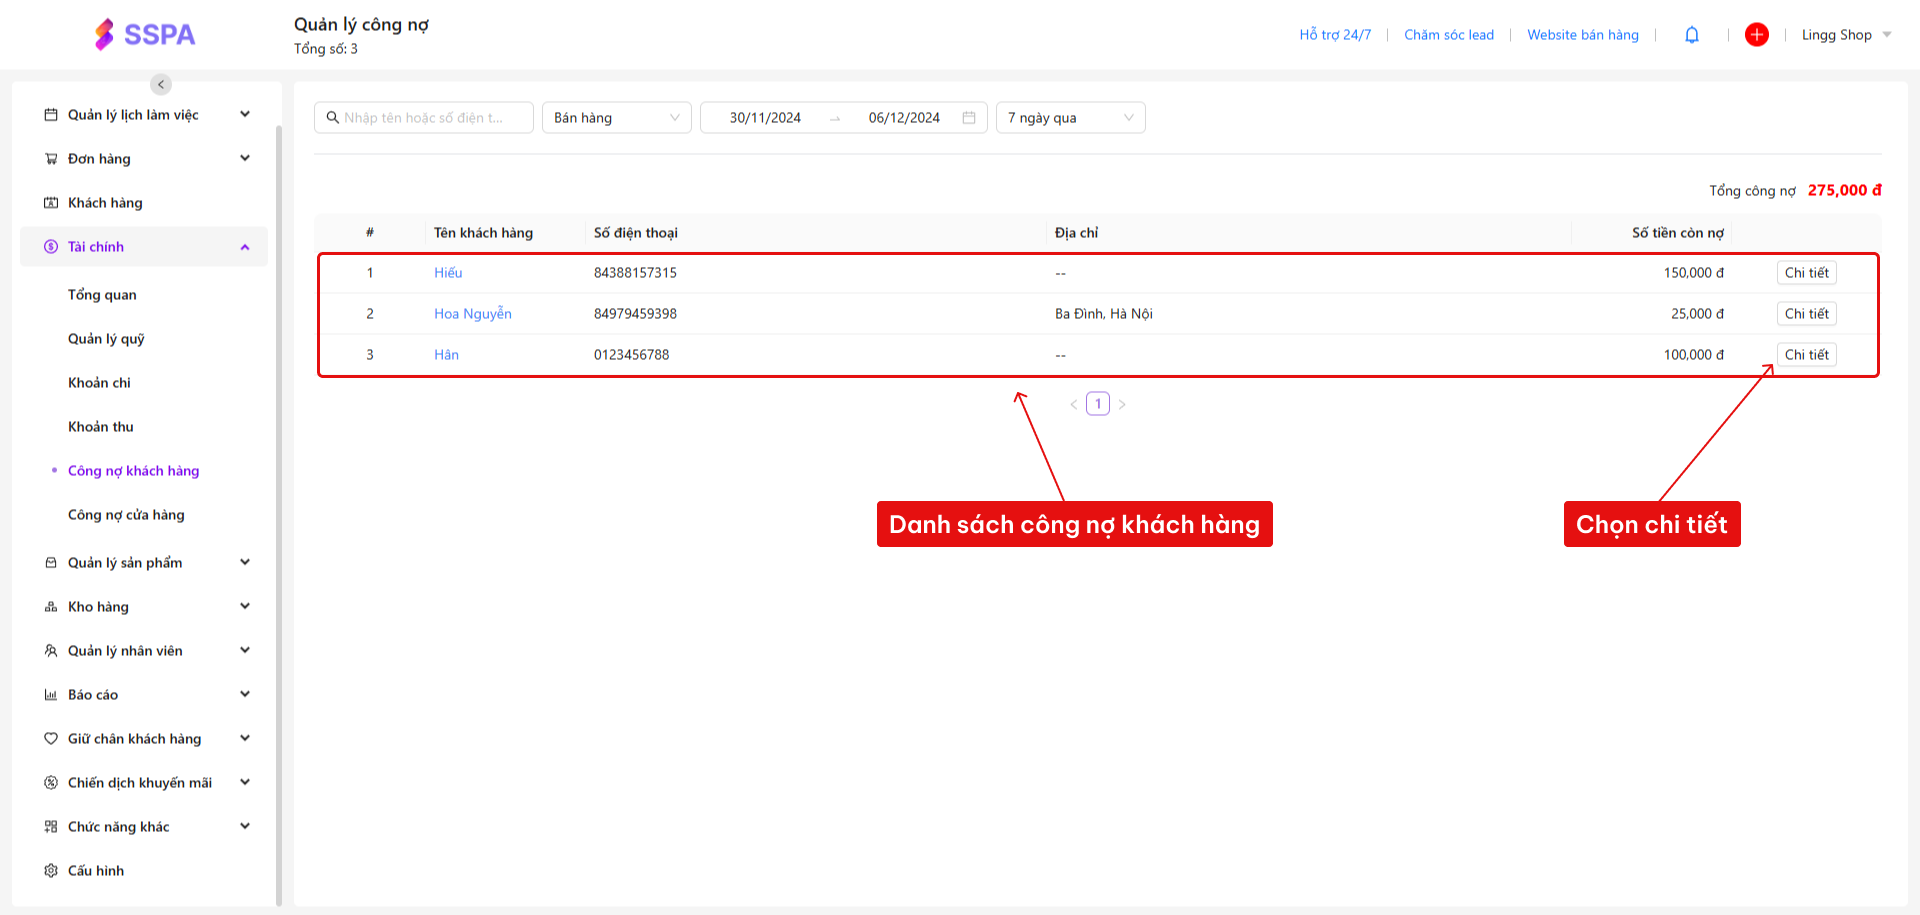
Task: Click the previous page arrow
Action: pos(1074,405)
